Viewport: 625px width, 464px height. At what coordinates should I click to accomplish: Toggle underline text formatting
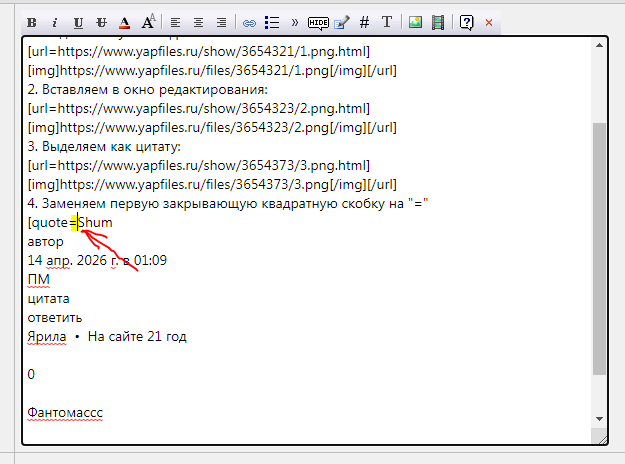tap(78, 21)
